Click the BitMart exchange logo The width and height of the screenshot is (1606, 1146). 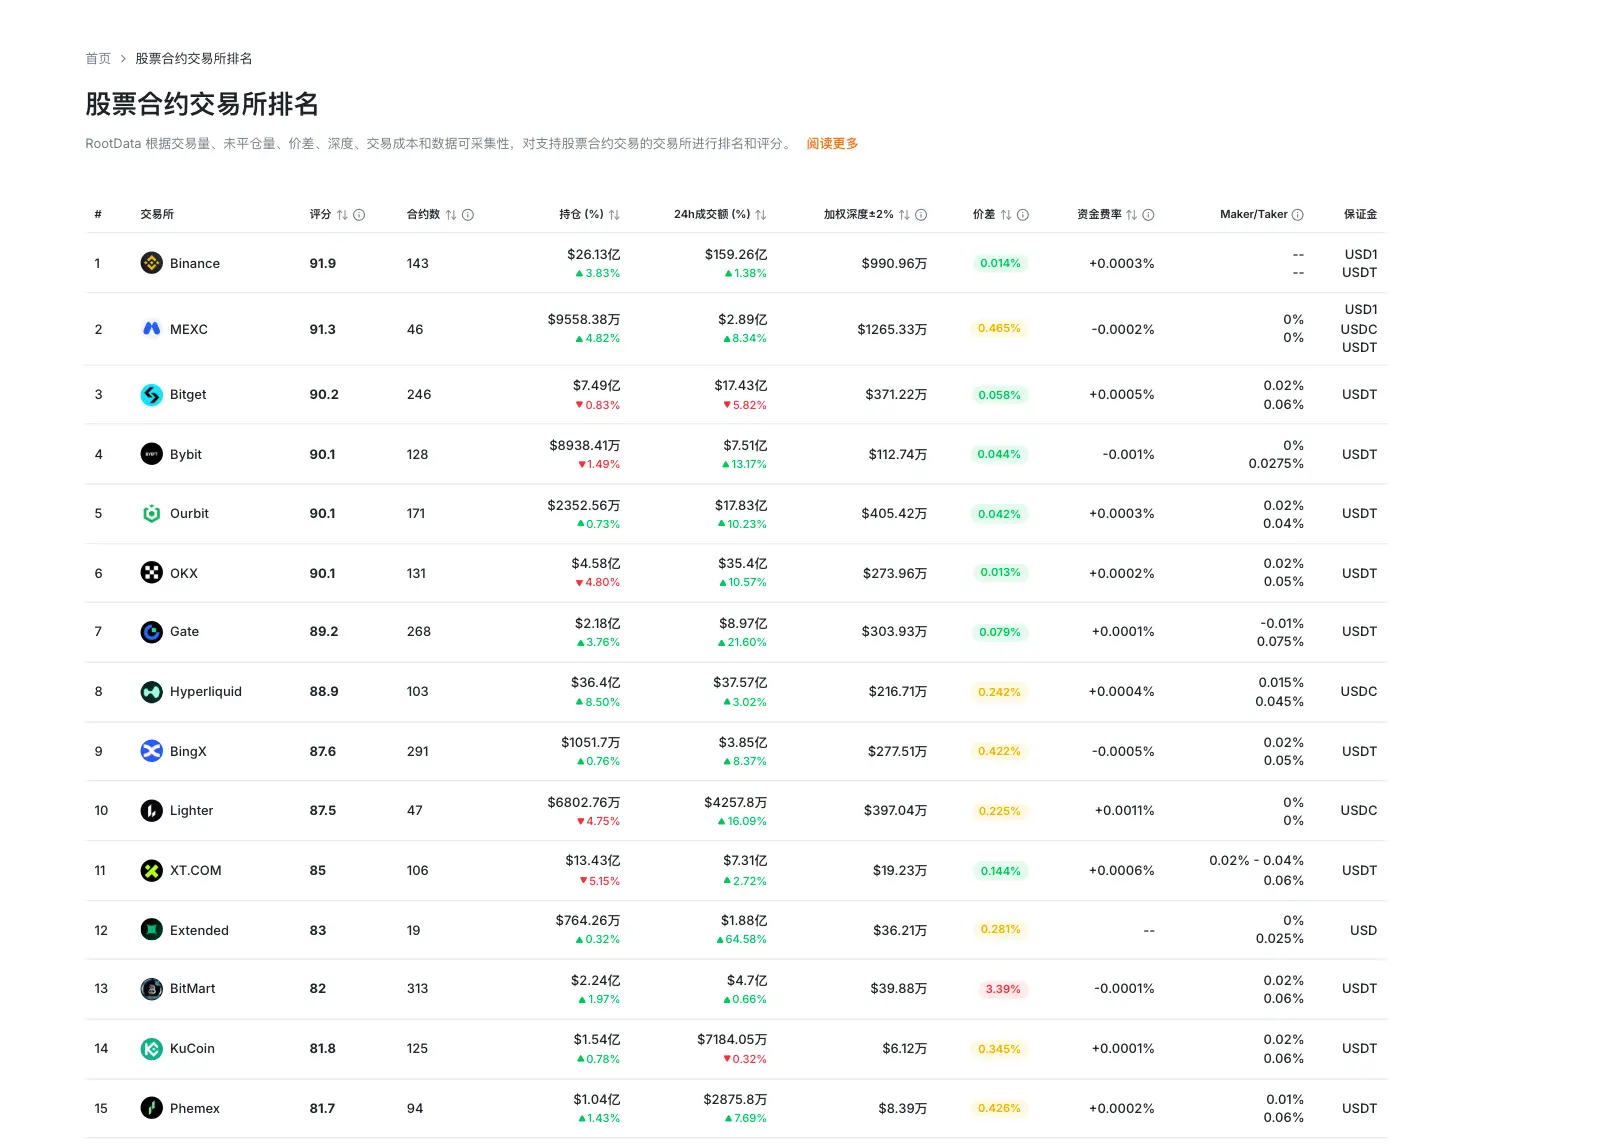[x=151, y=989]
